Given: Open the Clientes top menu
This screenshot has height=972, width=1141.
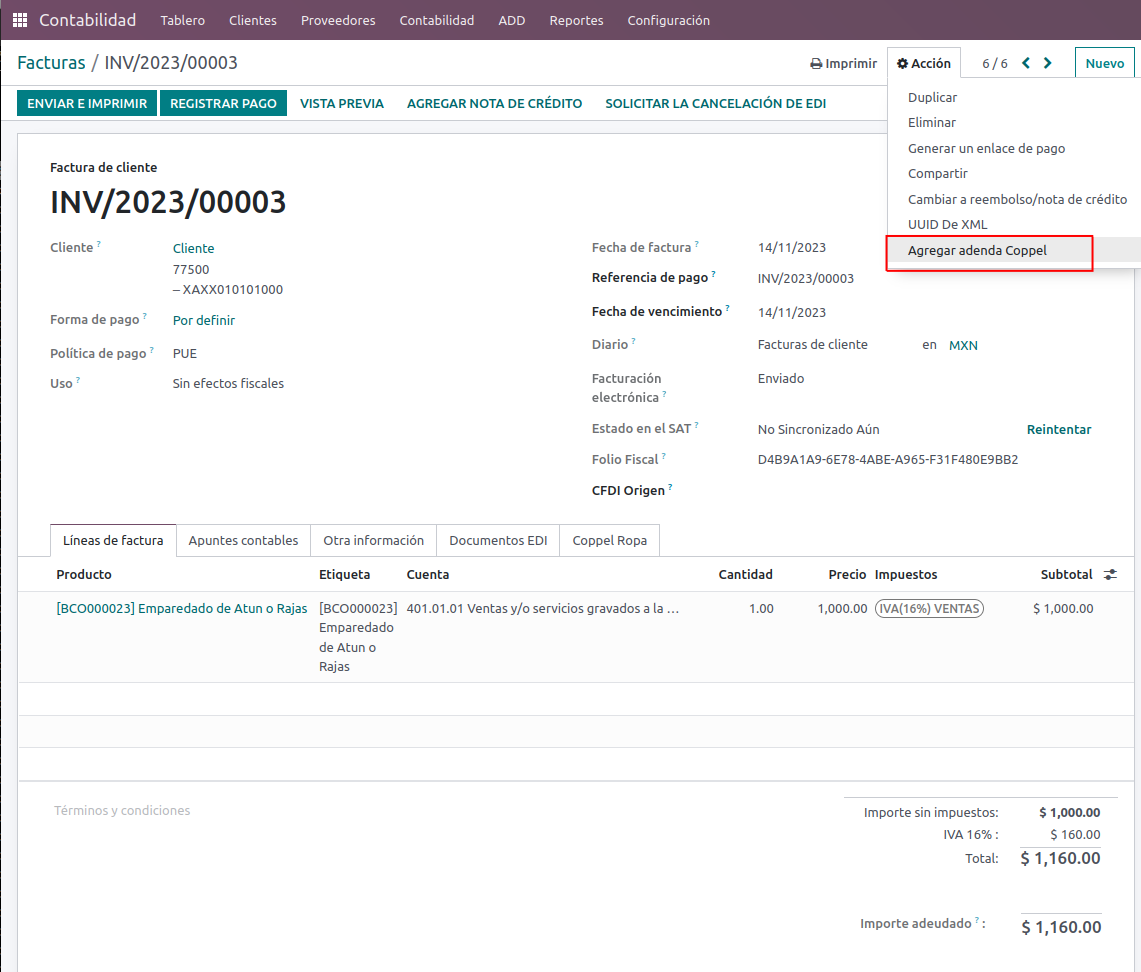Looking at the screenshot, I should pos(252,20).
